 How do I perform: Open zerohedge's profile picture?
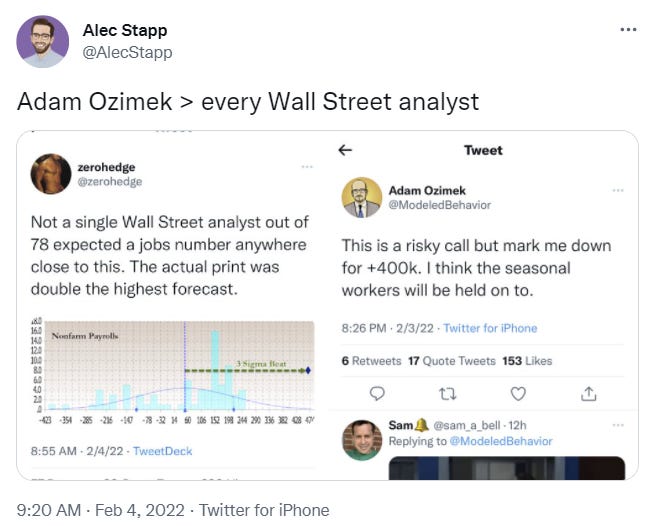[x=51, y=174]
